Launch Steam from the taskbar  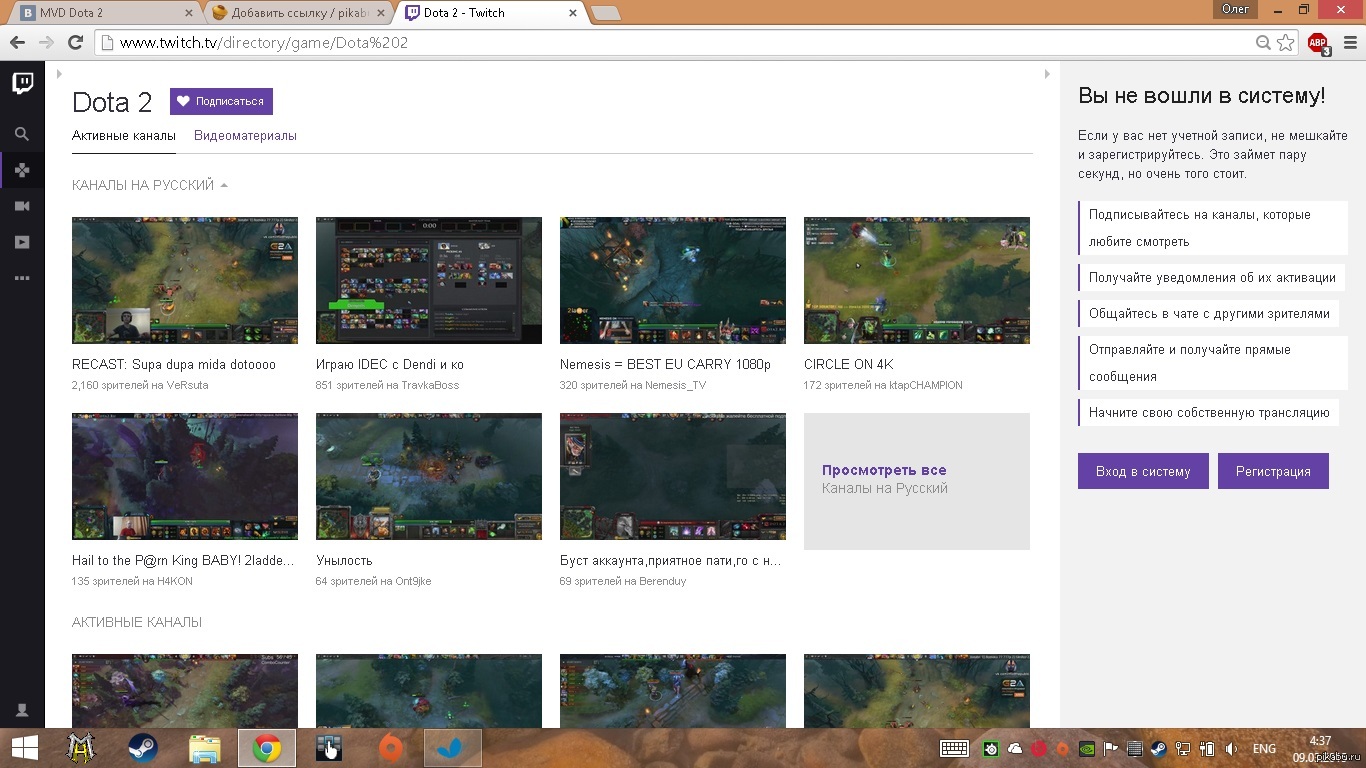point(143,748)
